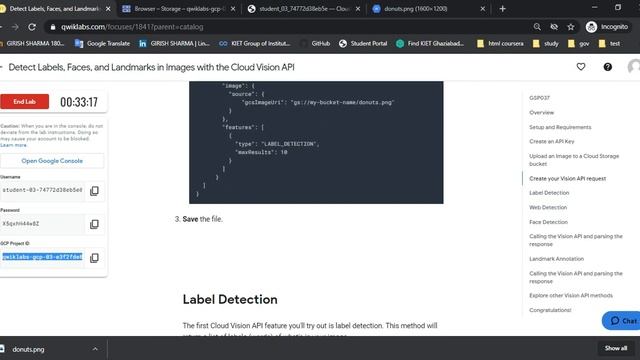Image resolution: width=640 pixels, height=360 pixels.
Task: Open the GitHub bookmark
Action: point(315,43)
